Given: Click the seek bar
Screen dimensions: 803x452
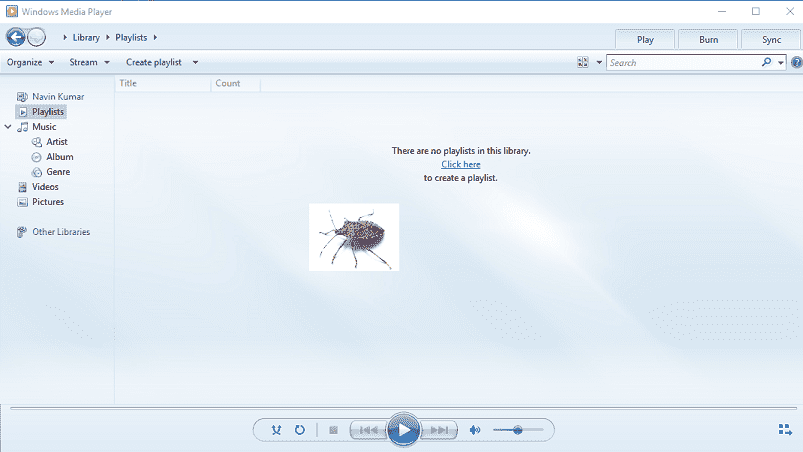Looking at the screenshot, I should click(x=403, y=408).
